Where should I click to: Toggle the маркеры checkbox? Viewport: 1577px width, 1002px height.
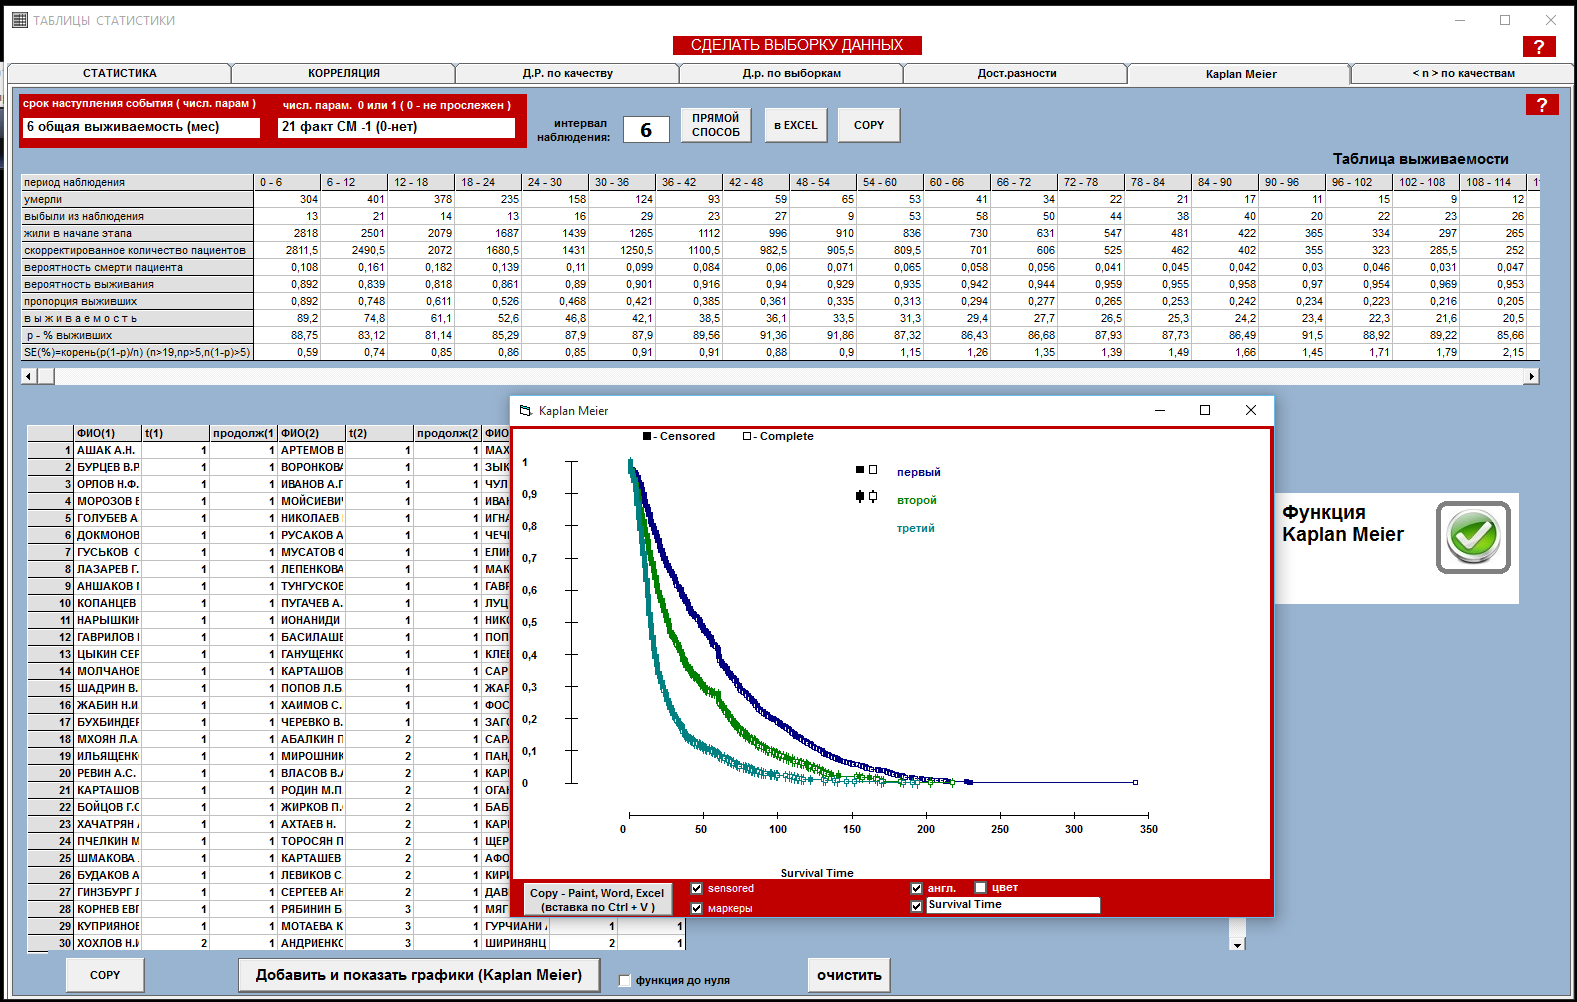[x=697, y=909]
